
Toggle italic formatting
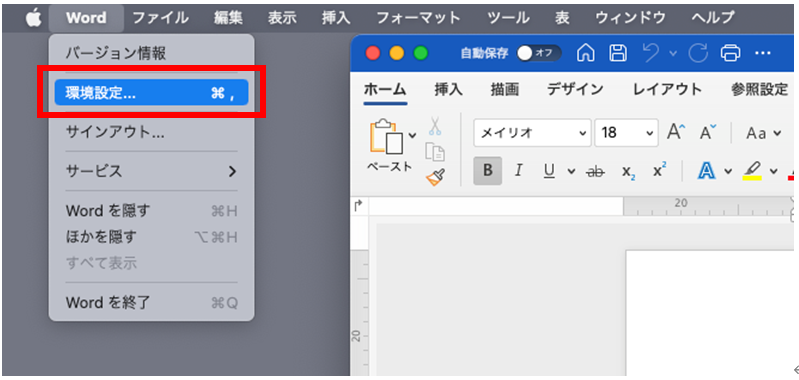[518, 171]
